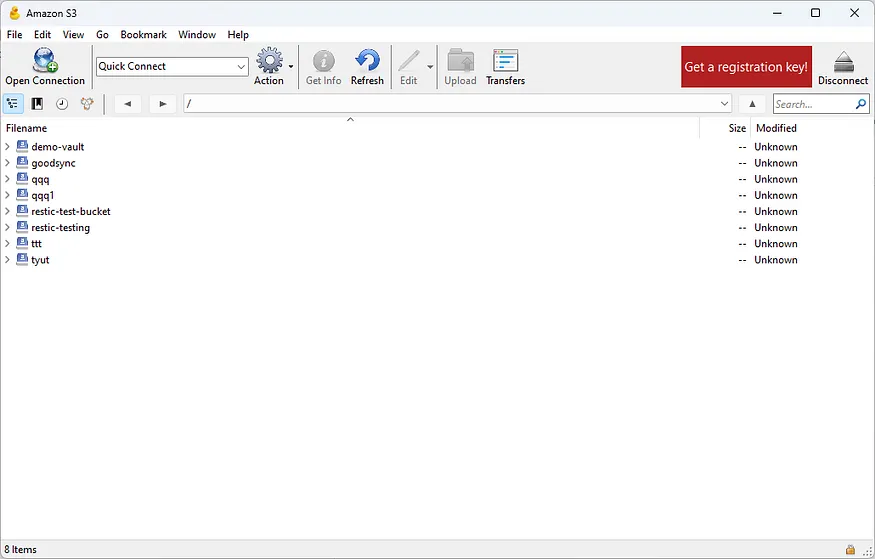The width and height of the screenshot is (875, 559).
Task: Click in the Search field
Action: coord(812,104)
